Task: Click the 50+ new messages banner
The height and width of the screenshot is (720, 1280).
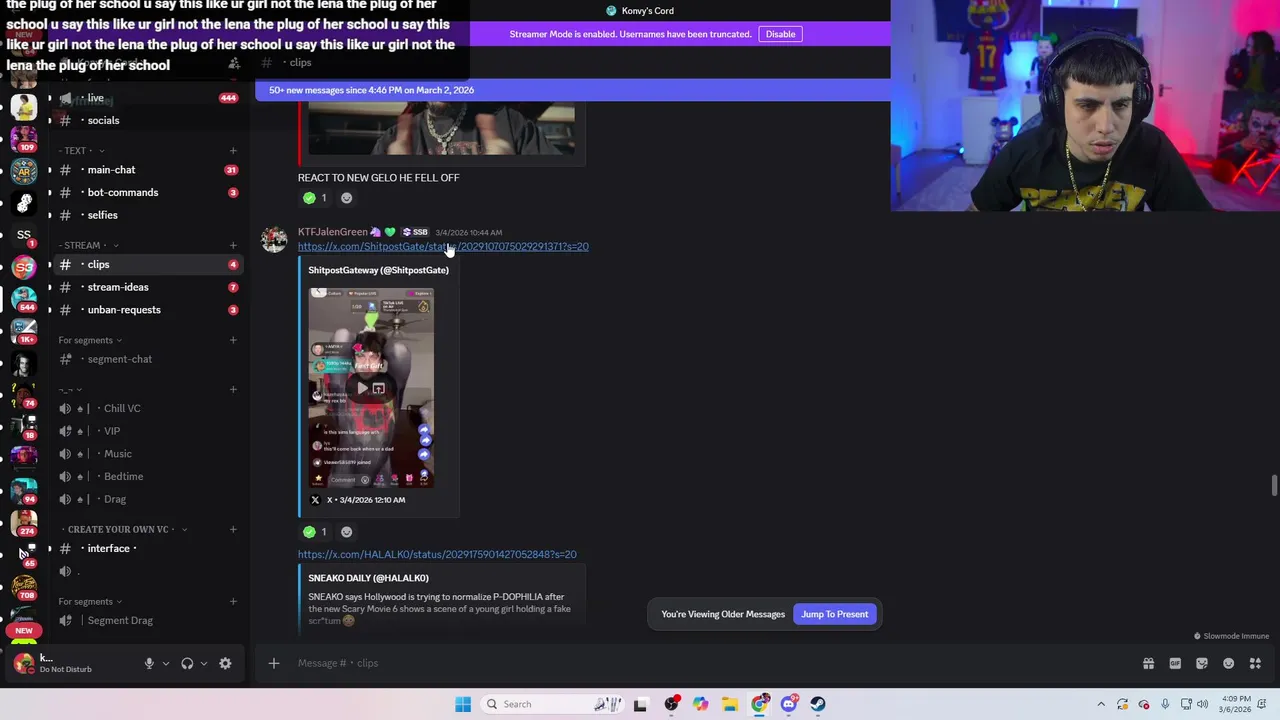Action: (x=572, y=90)
